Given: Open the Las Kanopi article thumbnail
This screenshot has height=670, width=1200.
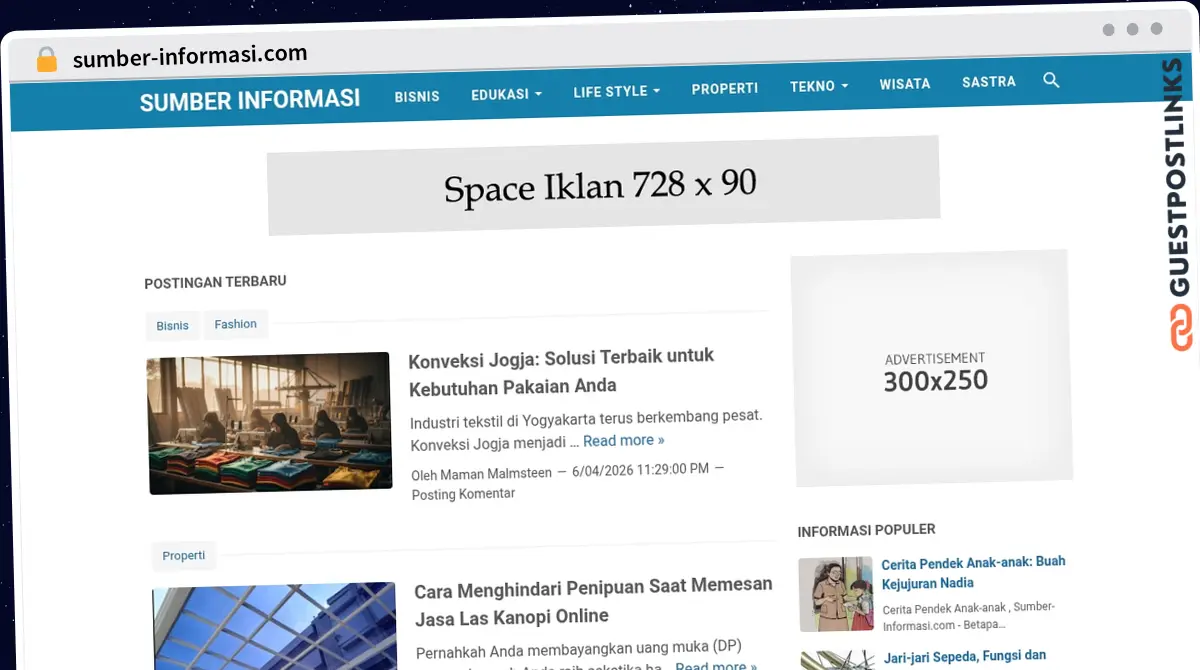Looking at the screenshot, I should point(275,627).
